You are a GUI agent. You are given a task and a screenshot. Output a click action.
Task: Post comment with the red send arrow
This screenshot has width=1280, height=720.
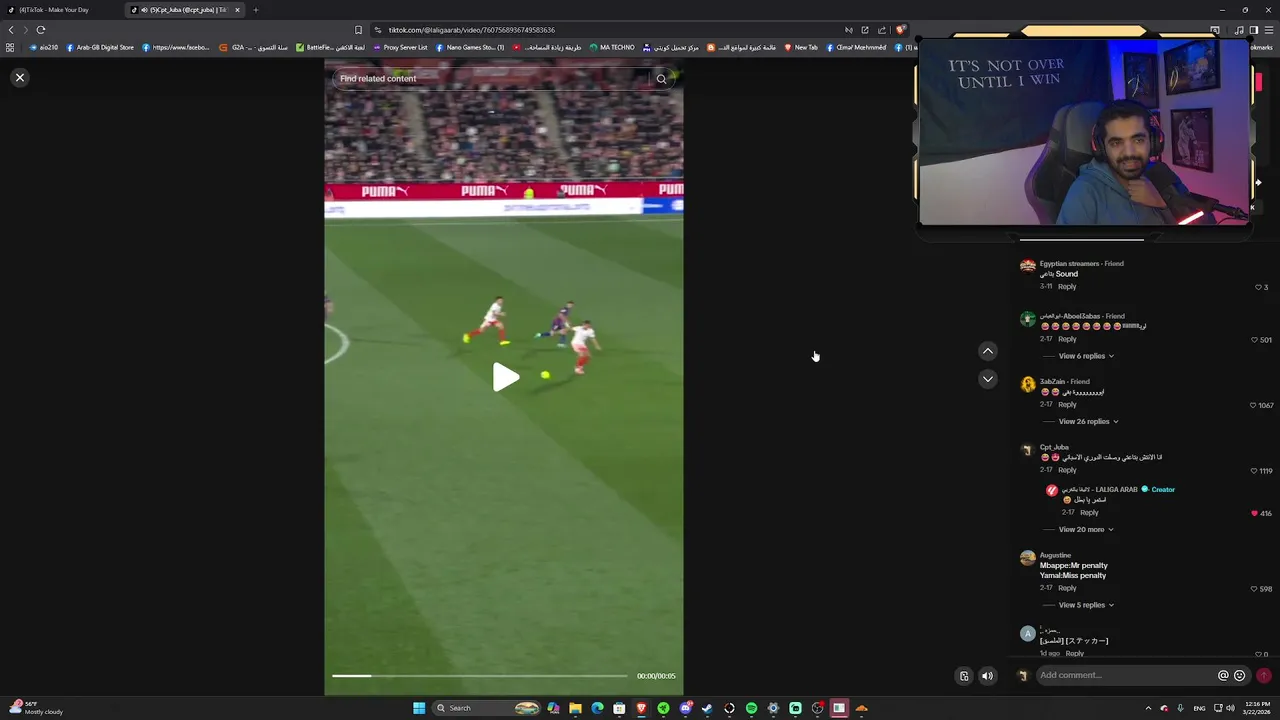pyautogui.click(x=1264, y=676)
